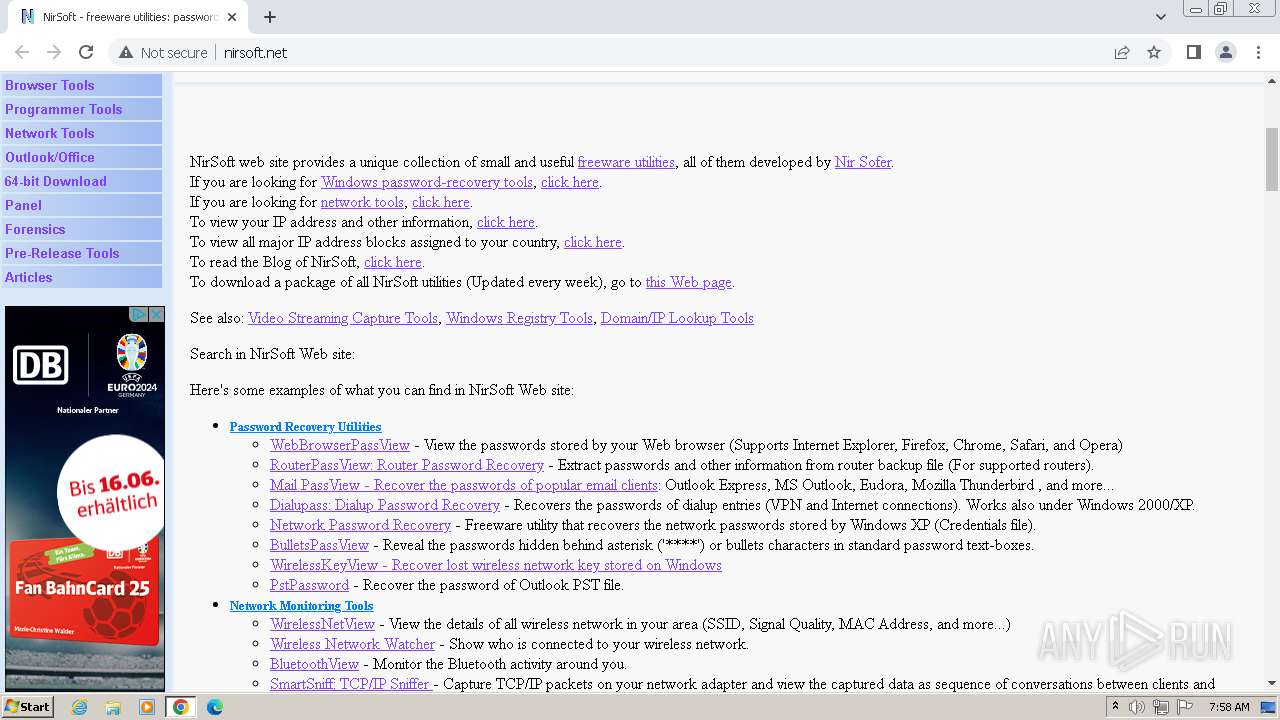Viewport: 1280px width, 720px height.
Task: Open BluetoothView link
Action: click(x=314, y=664)
